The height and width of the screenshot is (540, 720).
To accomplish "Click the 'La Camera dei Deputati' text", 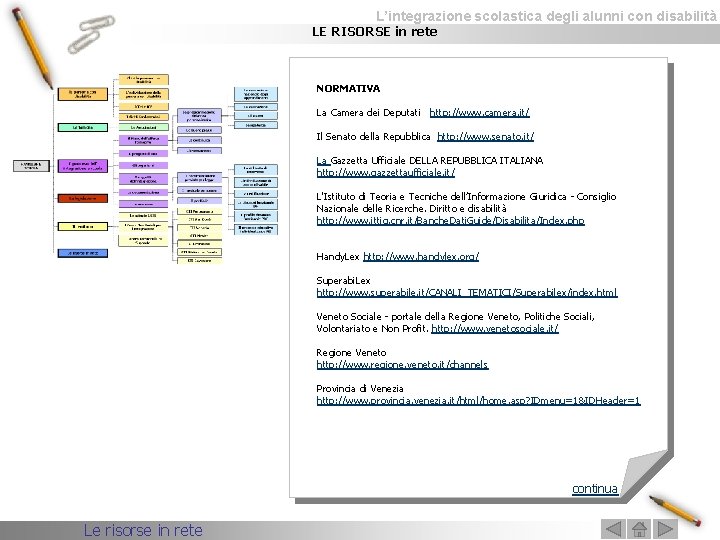I will [368, 112].
